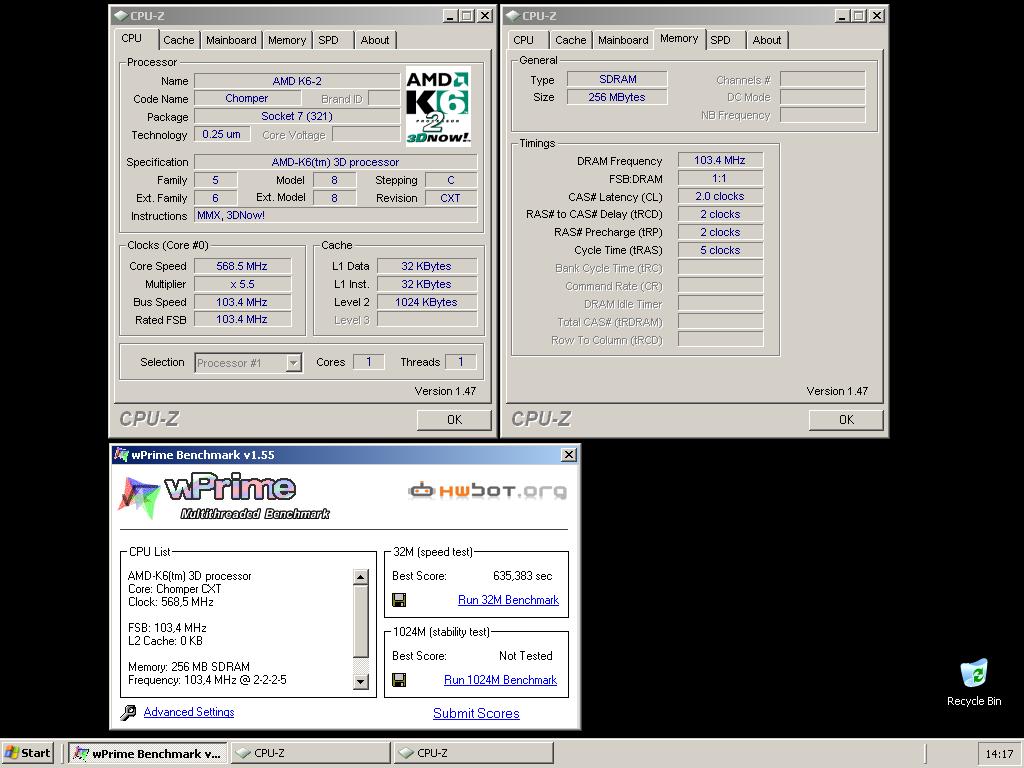Open Mainboard tab in right CPU-Z window
Viewport: 1024px width, 768px height.
(x=623, y=40)
